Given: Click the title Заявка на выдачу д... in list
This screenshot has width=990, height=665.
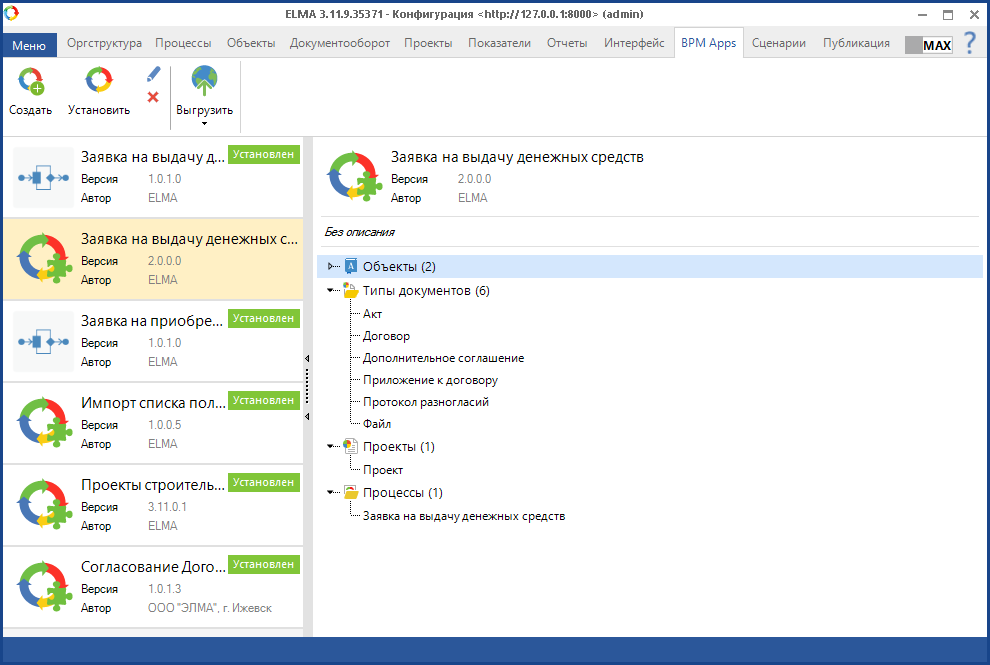Looking at the screenshot, I should point(153,157).
